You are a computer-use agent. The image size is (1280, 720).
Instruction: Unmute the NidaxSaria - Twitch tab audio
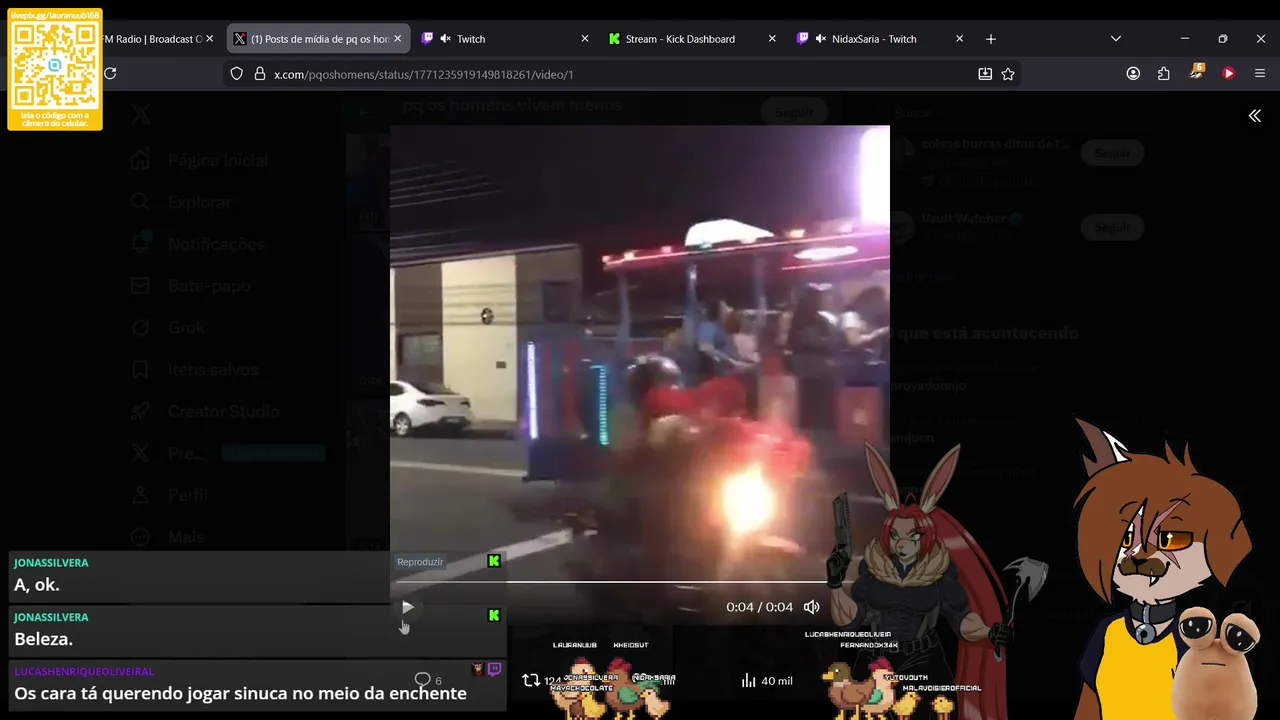(x=820, y=39)
